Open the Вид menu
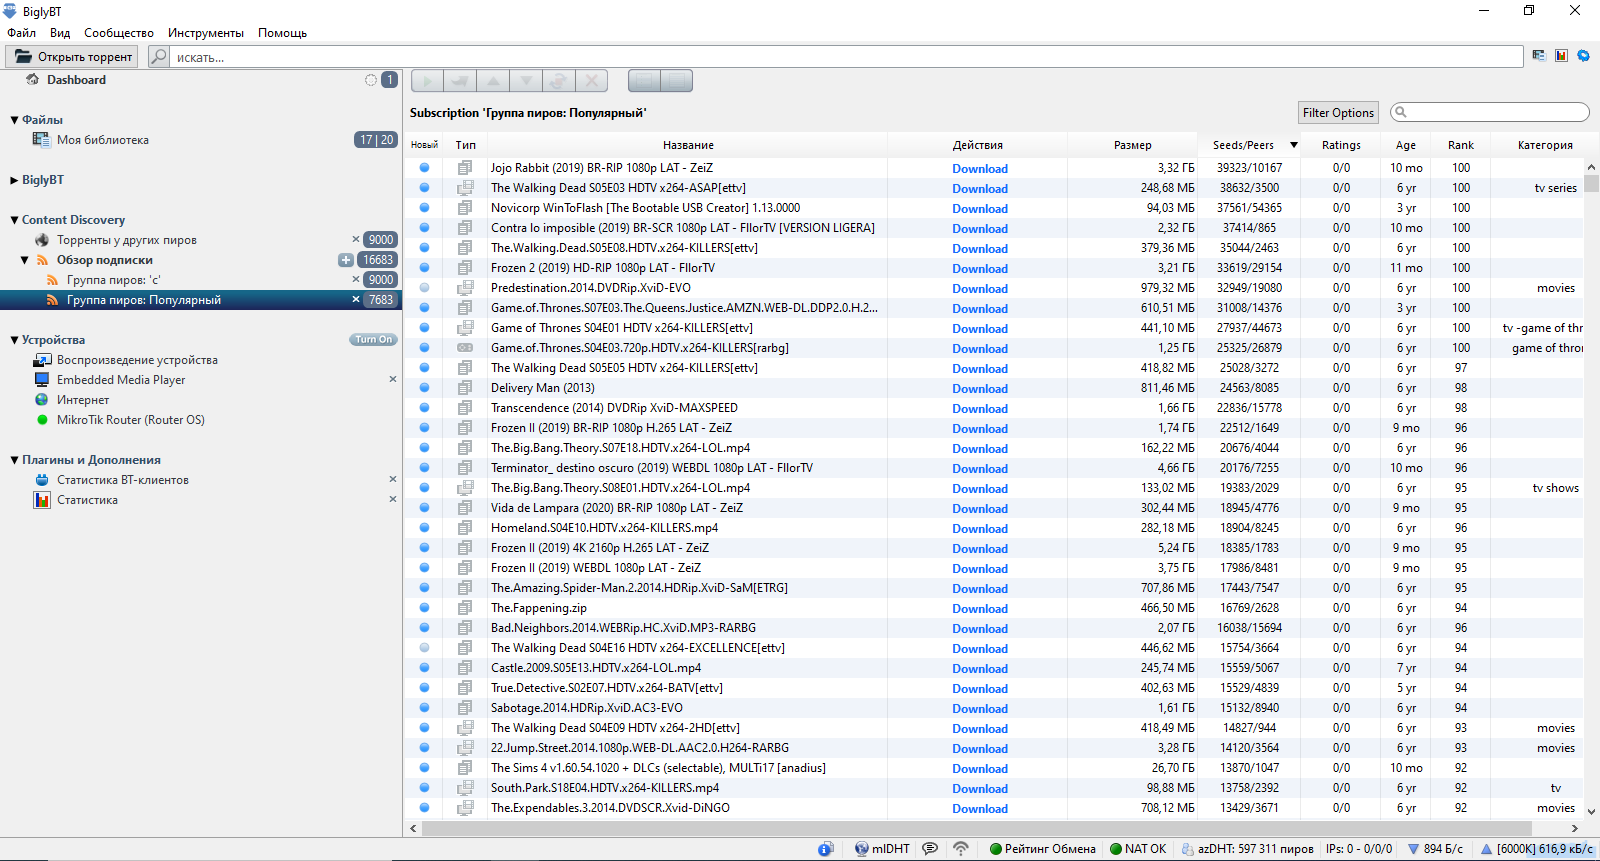Viewport: 1600px width, 861px height. pyautogui.click(x=60, y=33)
